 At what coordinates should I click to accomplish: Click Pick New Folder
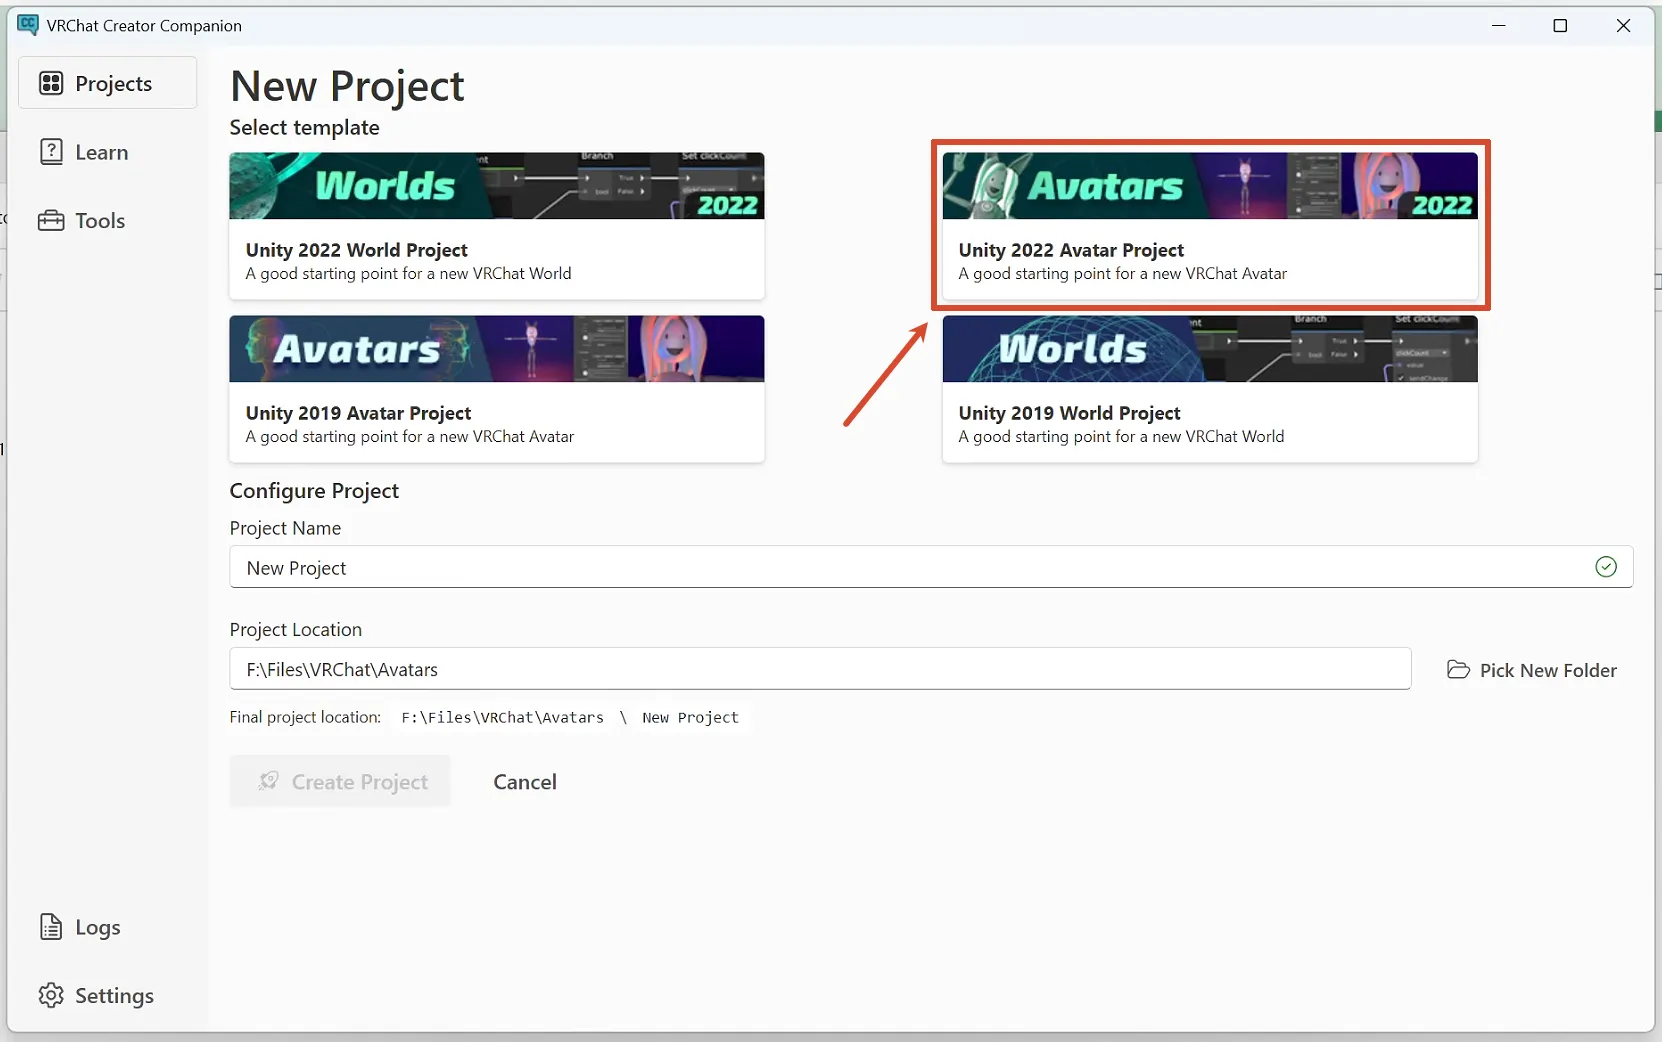[1532, 670]
